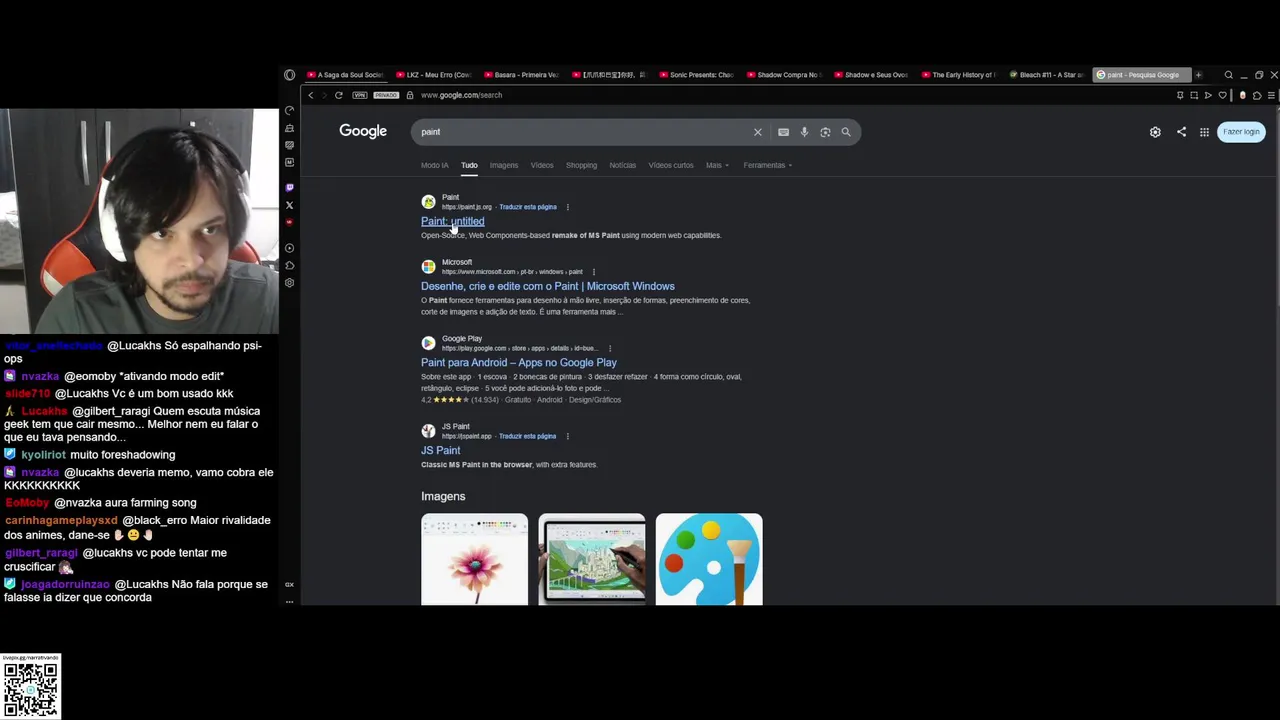The height and width of the screenshot is (720, 1280).
Task: Search by image with Google Lens
Action: 825,132
